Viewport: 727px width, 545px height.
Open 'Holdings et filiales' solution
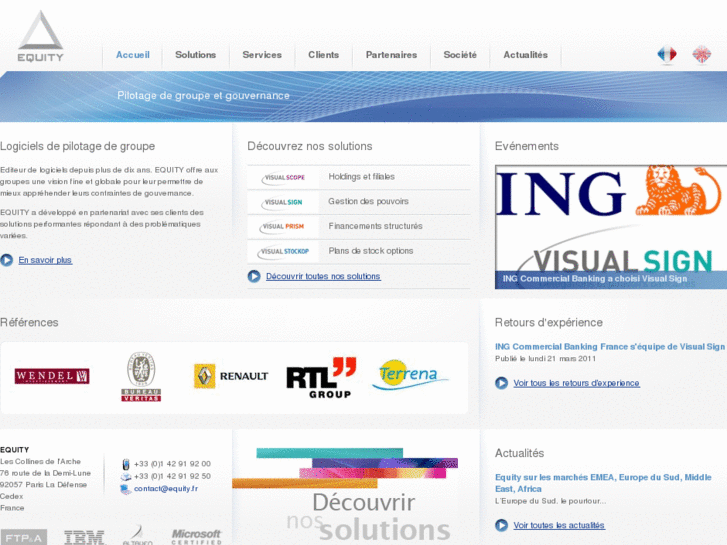pyautogui.click(x=362, y=177)
